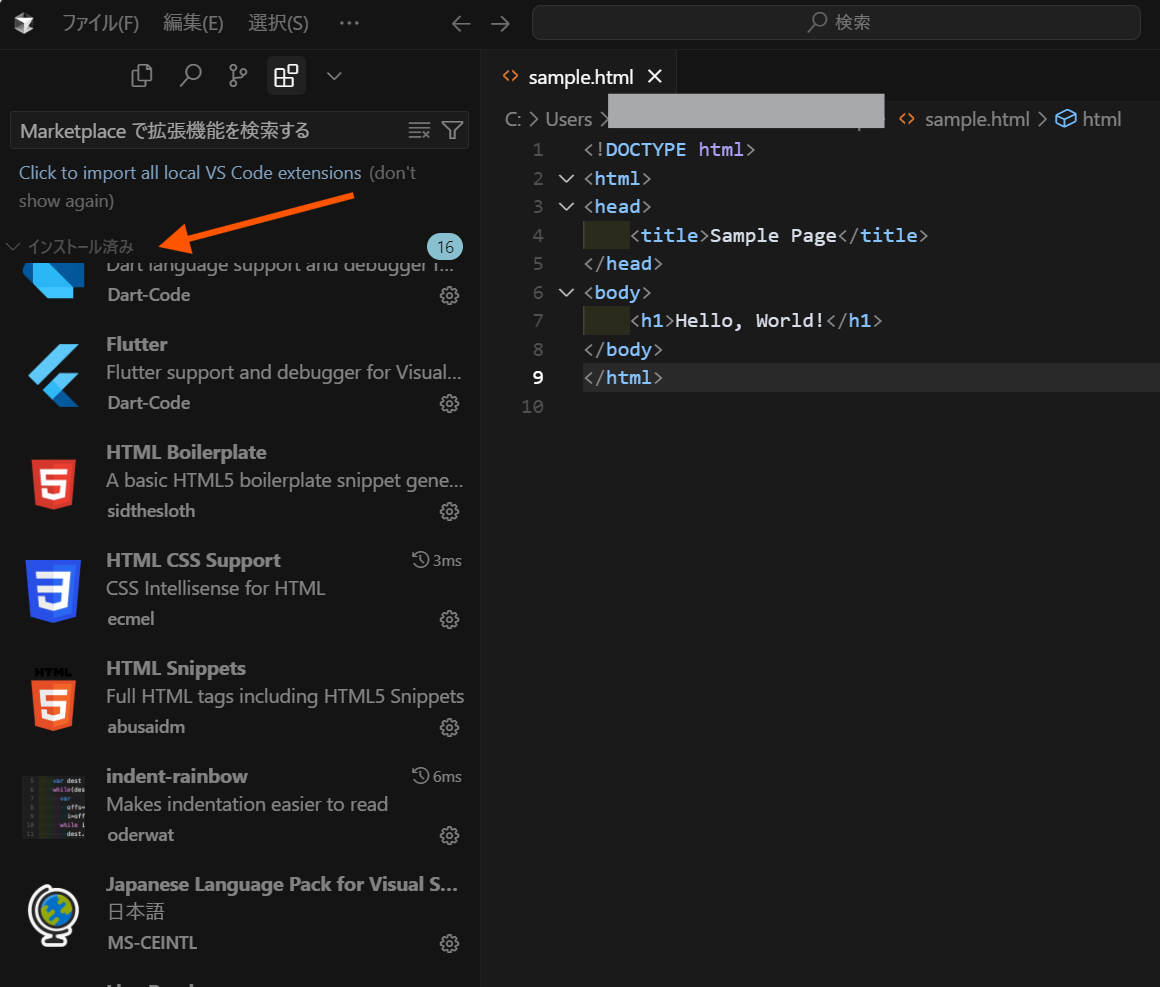Click the 3ms activation time of HTML CSS Support
Screen dimensions: 1160x987
coord(436,561)
